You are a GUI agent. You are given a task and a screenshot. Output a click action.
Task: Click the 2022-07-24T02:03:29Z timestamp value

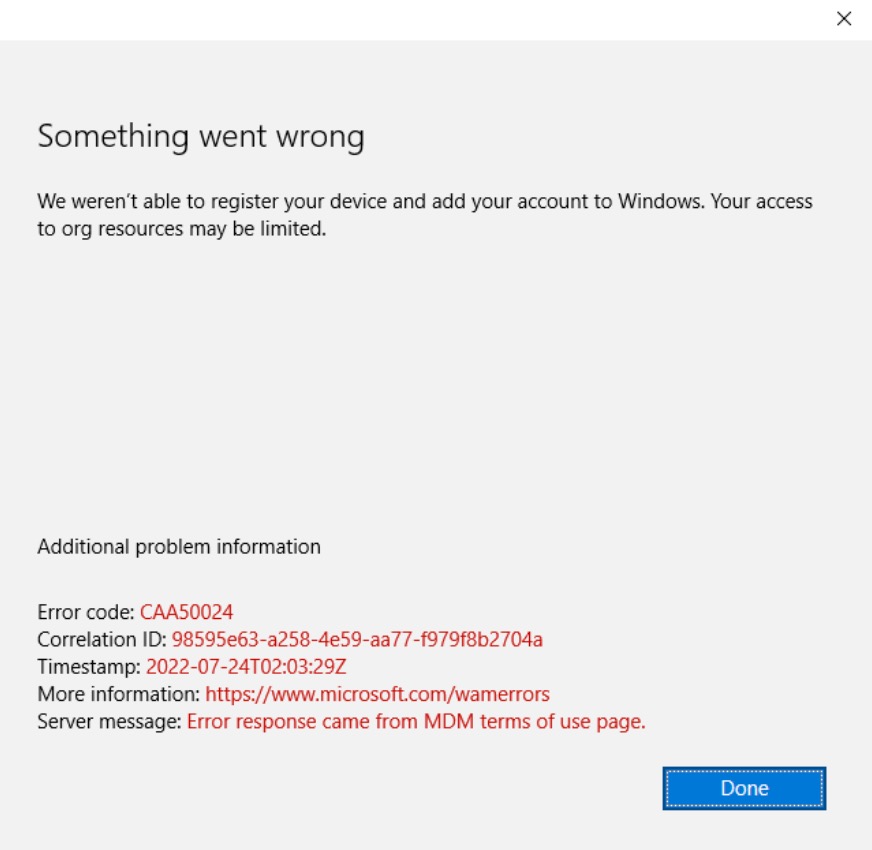(246, 667)
